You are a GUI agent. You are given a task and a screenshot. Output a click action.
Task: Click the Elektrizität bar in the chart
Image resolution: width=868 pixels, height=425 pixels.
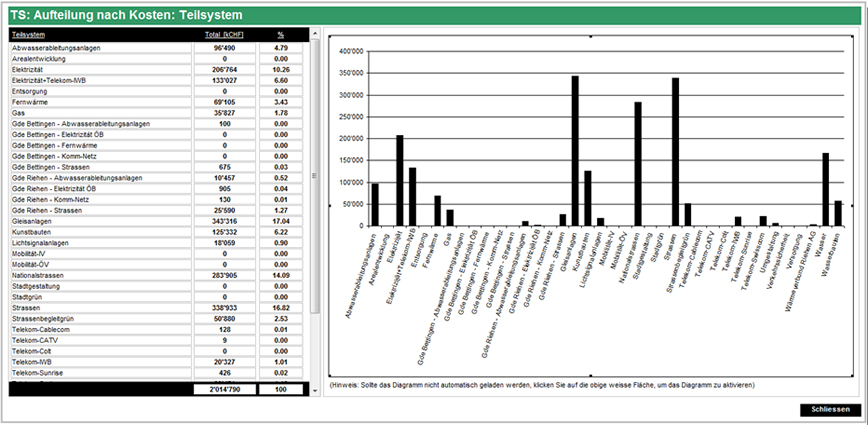coord(399,180)
